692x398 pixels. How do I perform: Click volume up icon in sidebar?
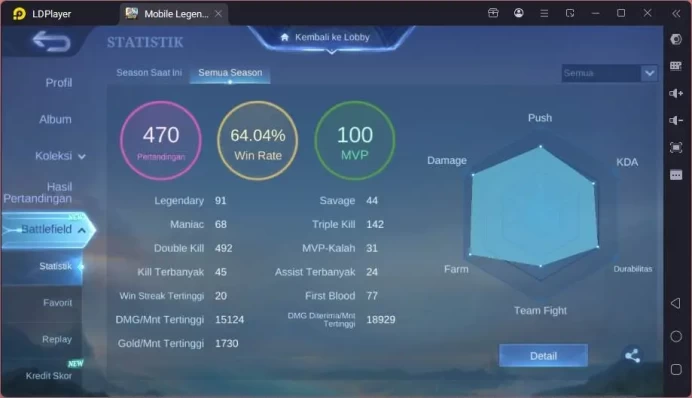676,93
